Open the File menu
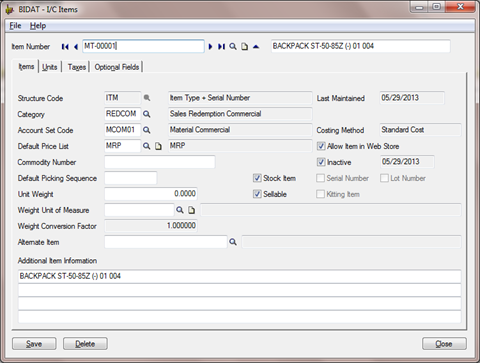480x363 pixels. point(15,26)
